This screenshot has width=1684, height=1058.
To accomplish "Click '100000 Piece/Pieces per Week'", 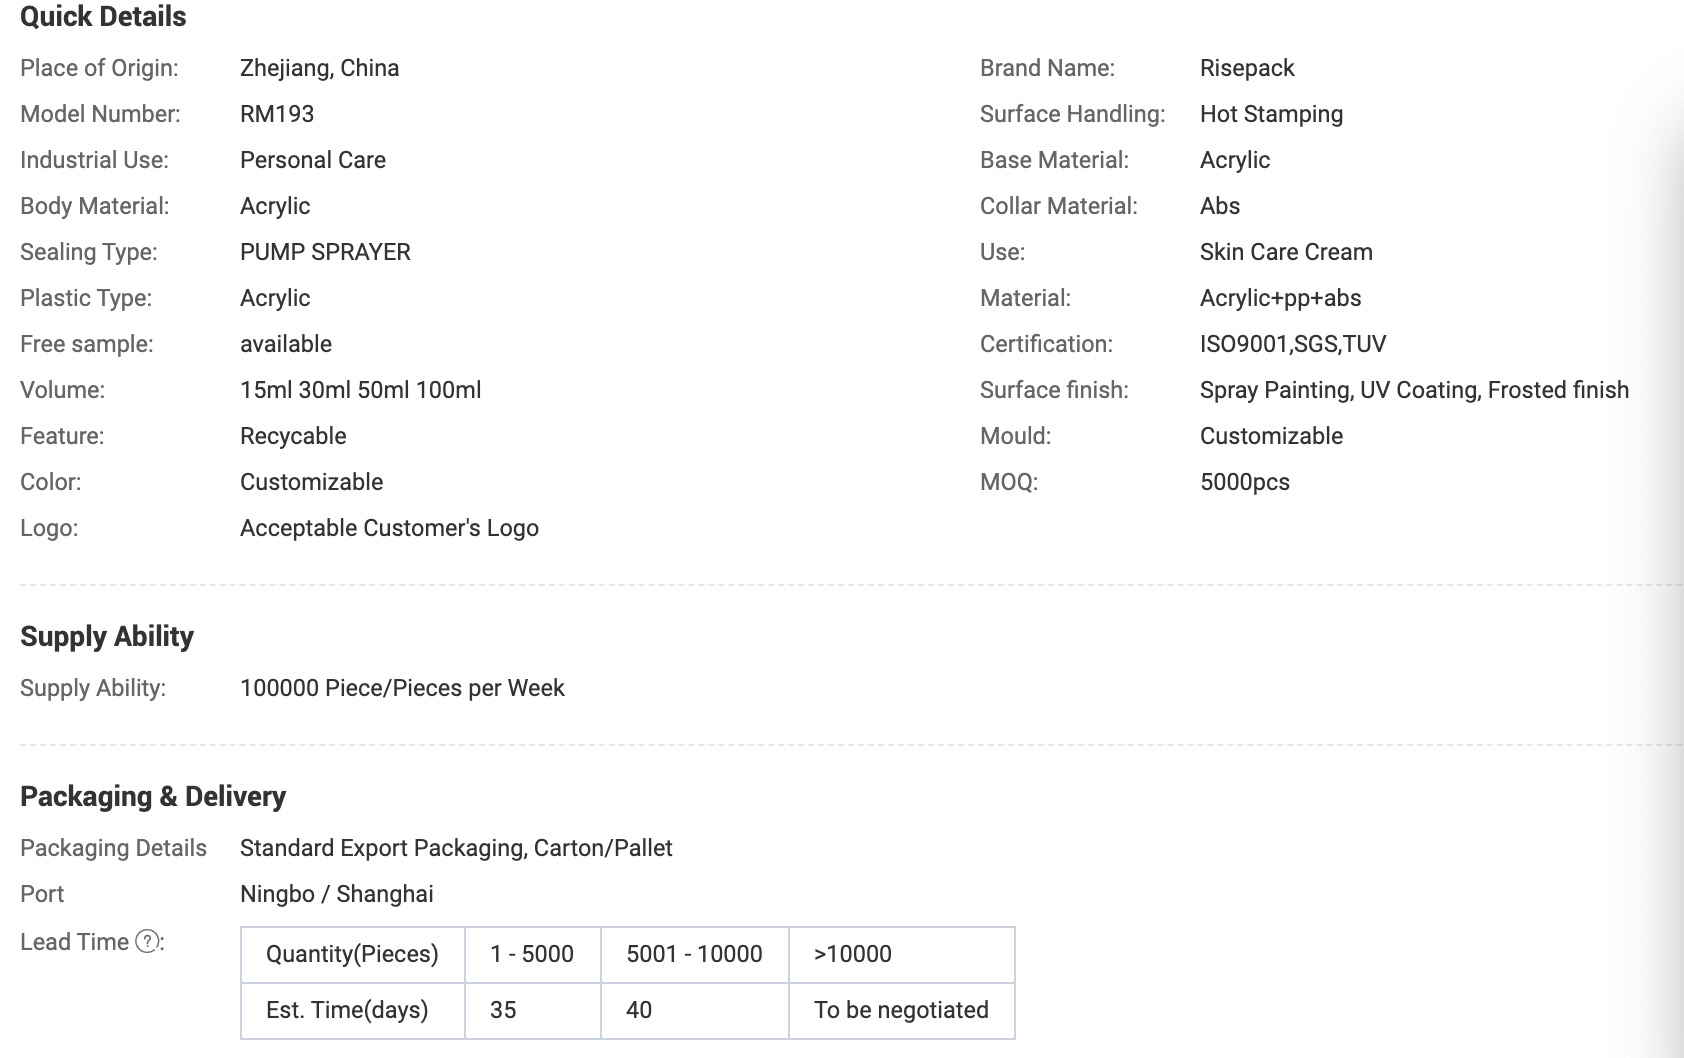I will click(402, 688).
